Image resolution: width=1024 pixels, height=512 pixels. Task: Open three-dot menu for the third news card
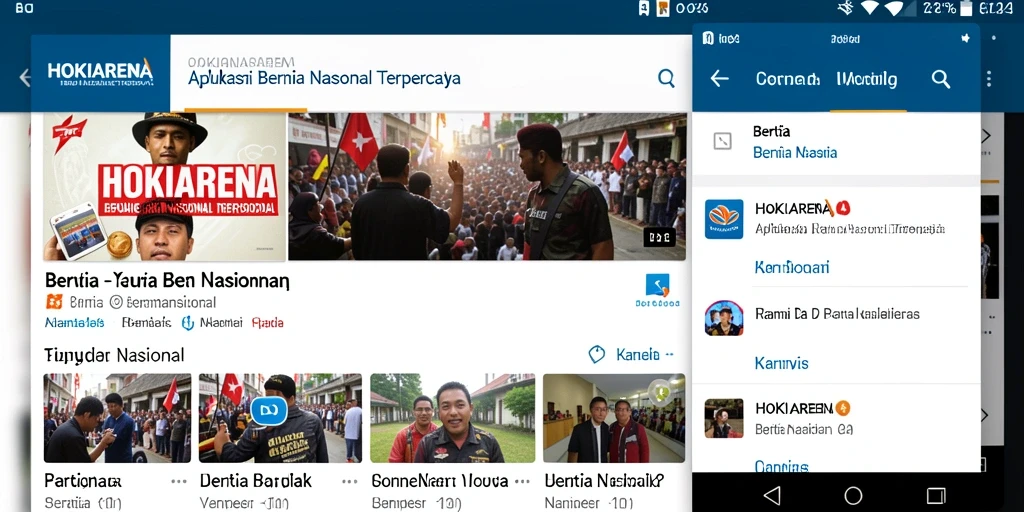coord(522,481)
